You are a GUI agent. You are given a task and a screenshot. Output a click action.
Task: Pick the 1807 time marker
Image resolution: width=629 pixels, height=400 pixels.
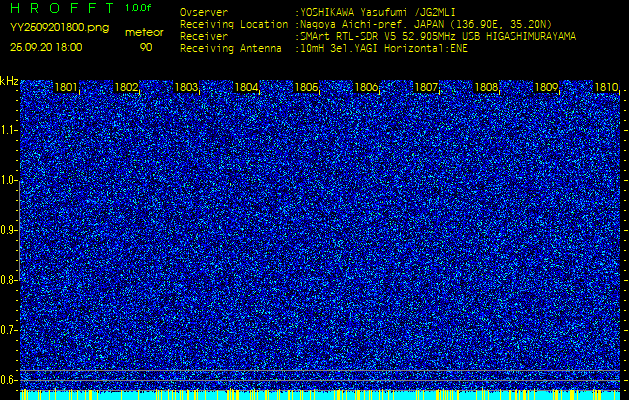tap(426, 88)
